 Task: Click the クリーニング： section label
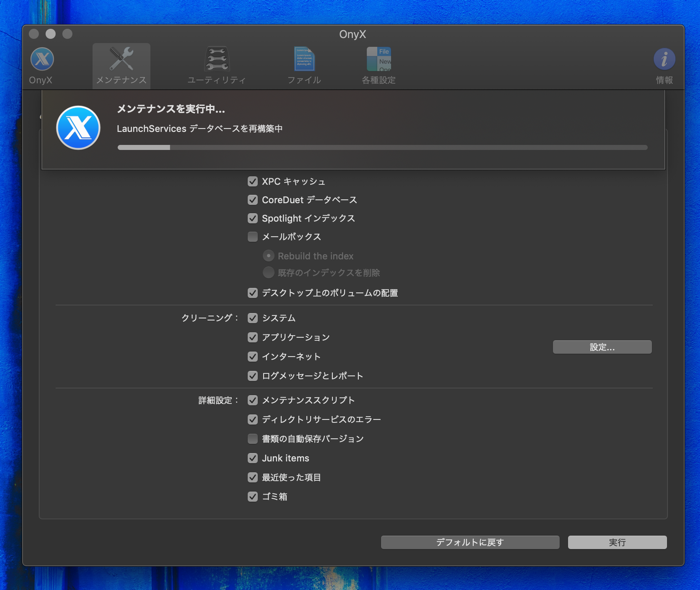pos(210,318)
